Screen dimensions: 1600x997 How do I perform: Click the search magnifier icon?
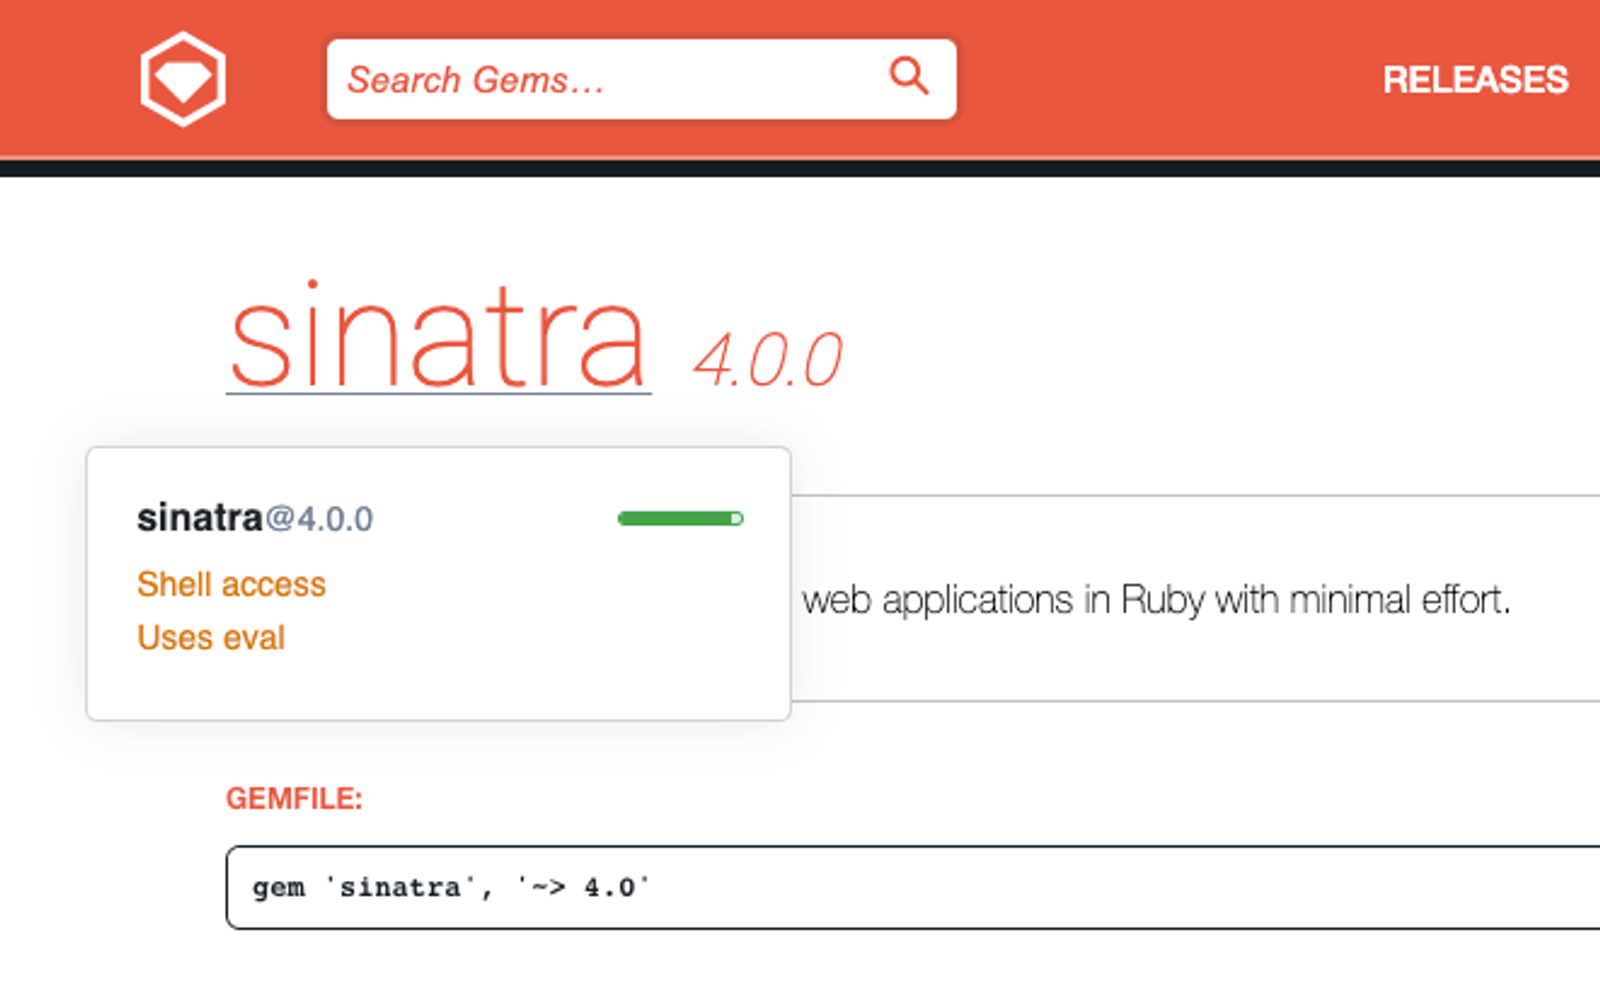(x=909, y=76)
